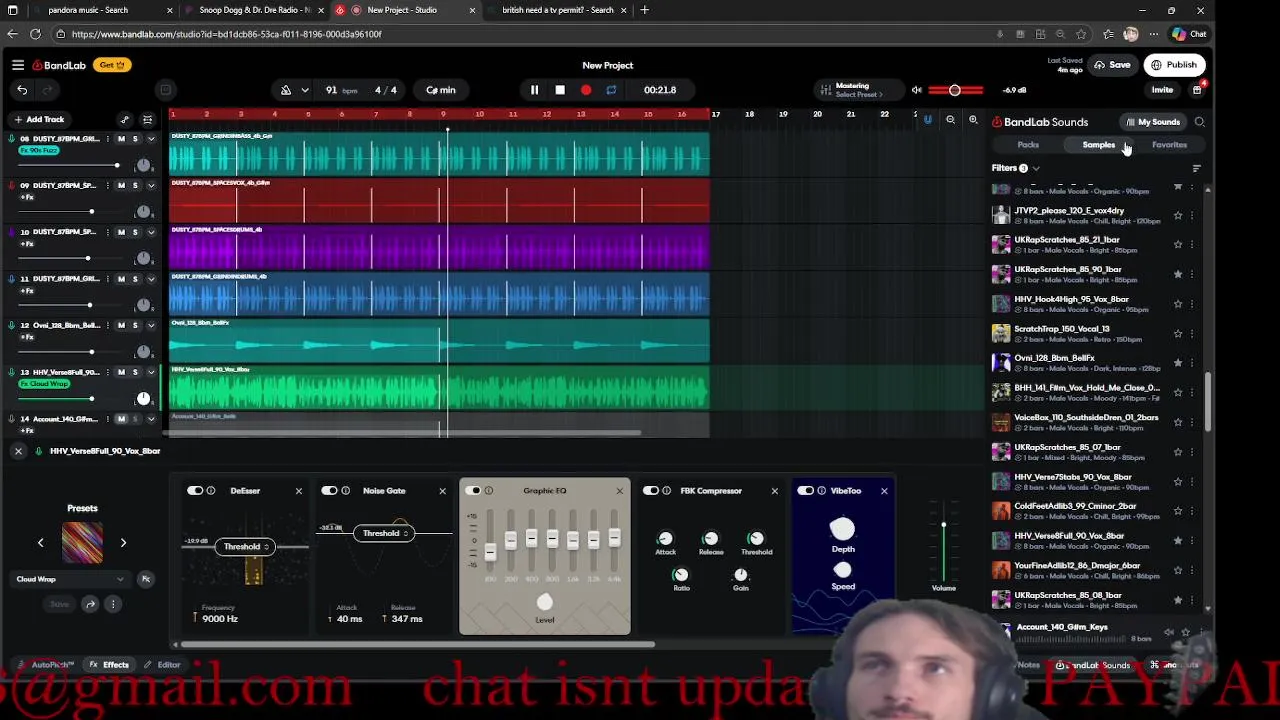This screenshot has width=1280, height=720.
Task: Toggle the VibeToo effect power switch
Action: pos(806,491)
